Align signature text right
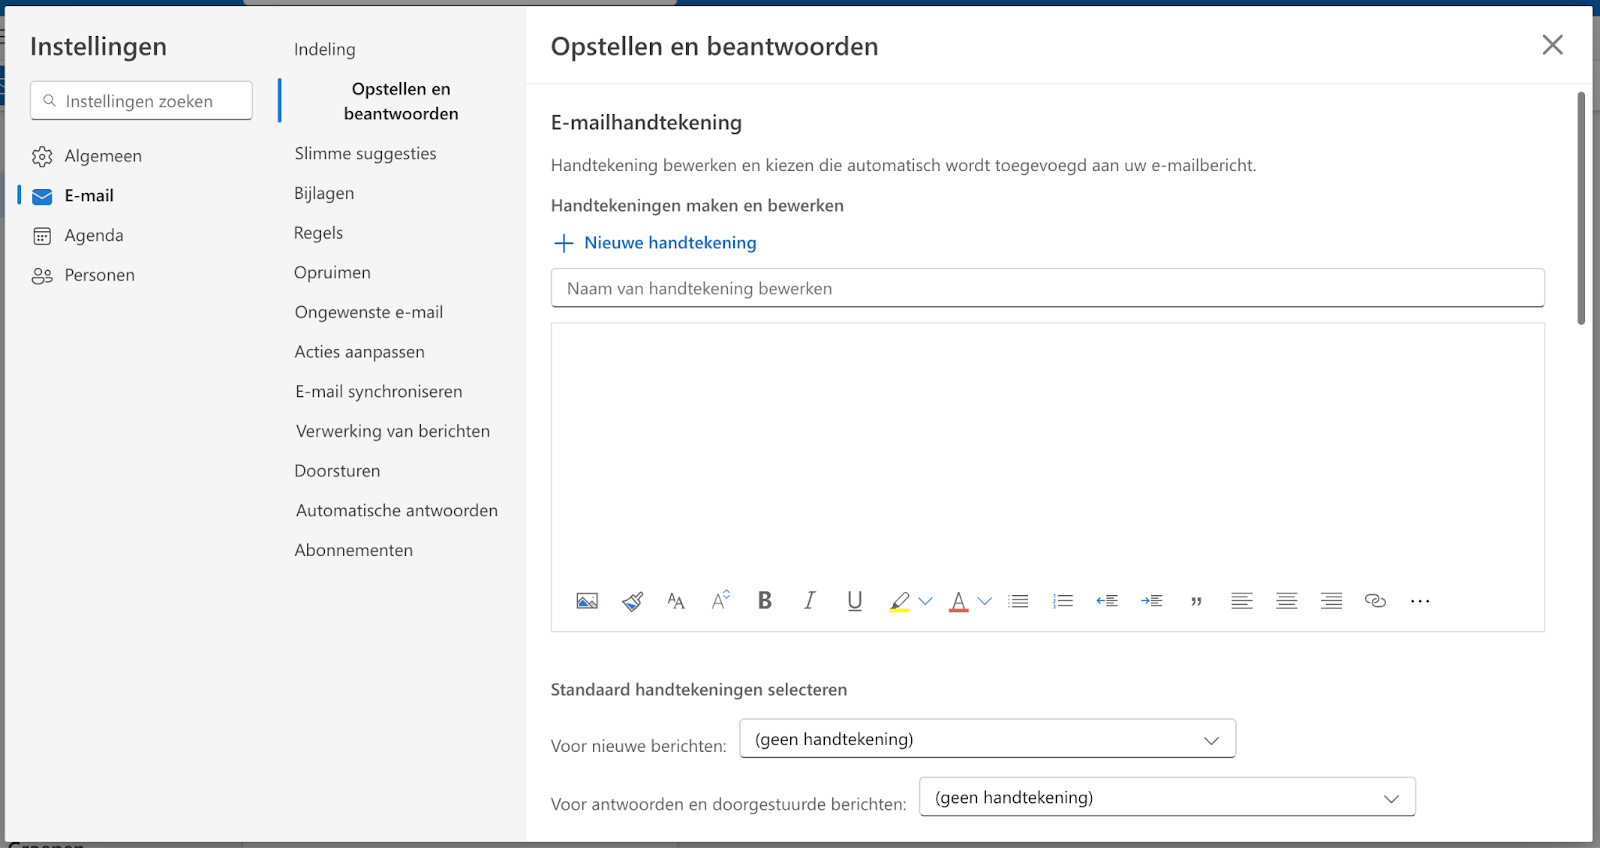1600x848 pixels. coord(1331,601)
